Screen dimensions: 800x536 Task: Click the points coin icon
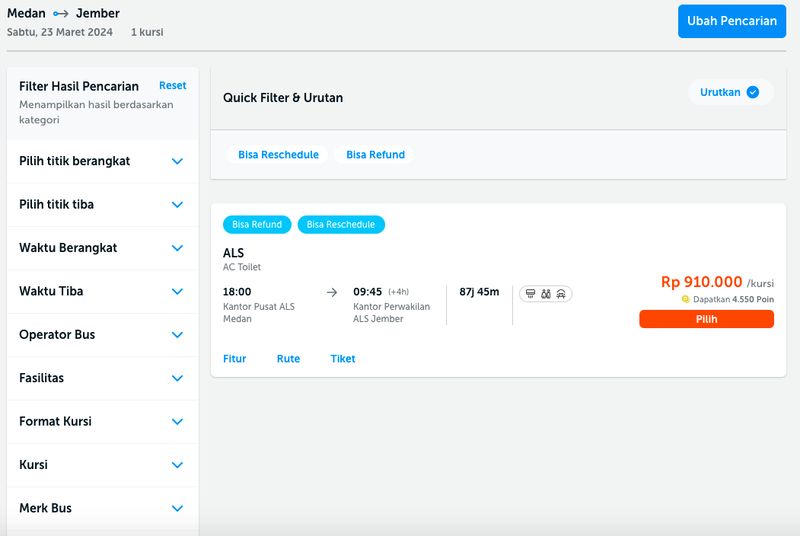685,299
